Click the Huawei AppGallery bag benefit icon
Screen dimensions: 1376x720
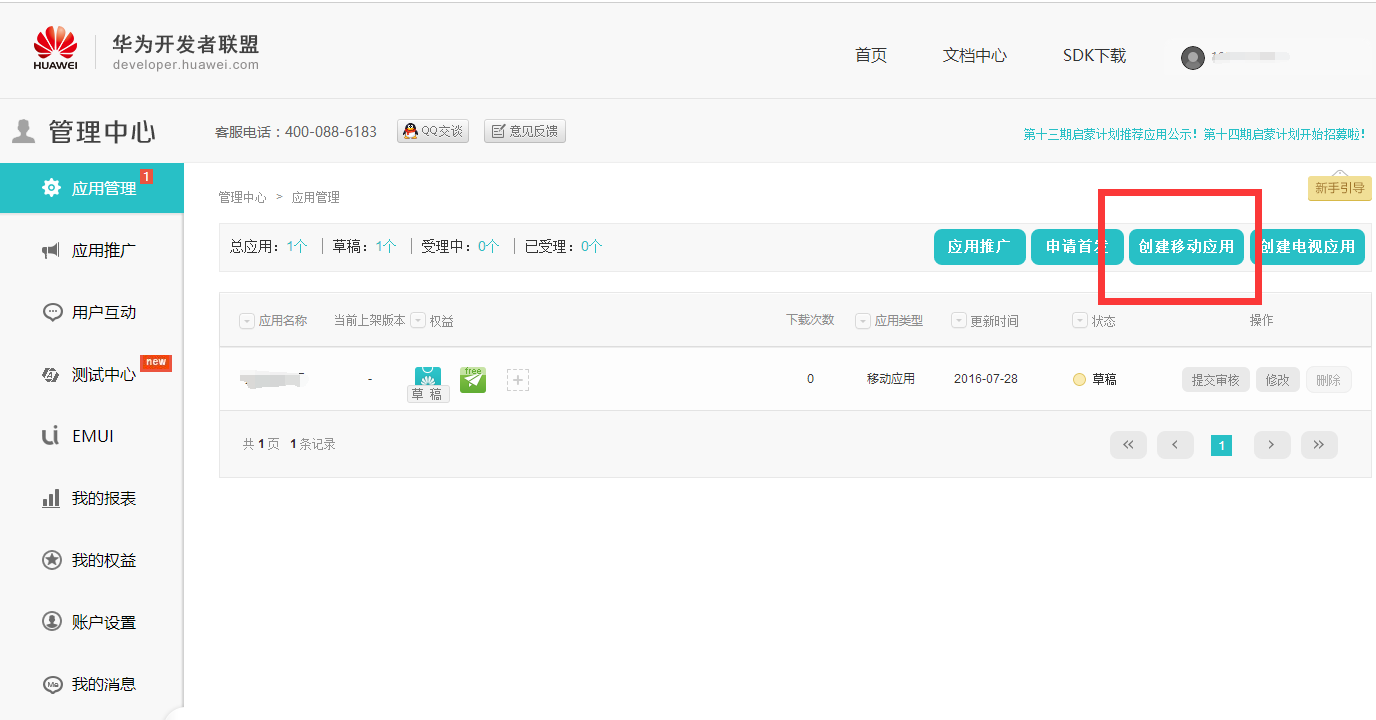click(428, 378)
